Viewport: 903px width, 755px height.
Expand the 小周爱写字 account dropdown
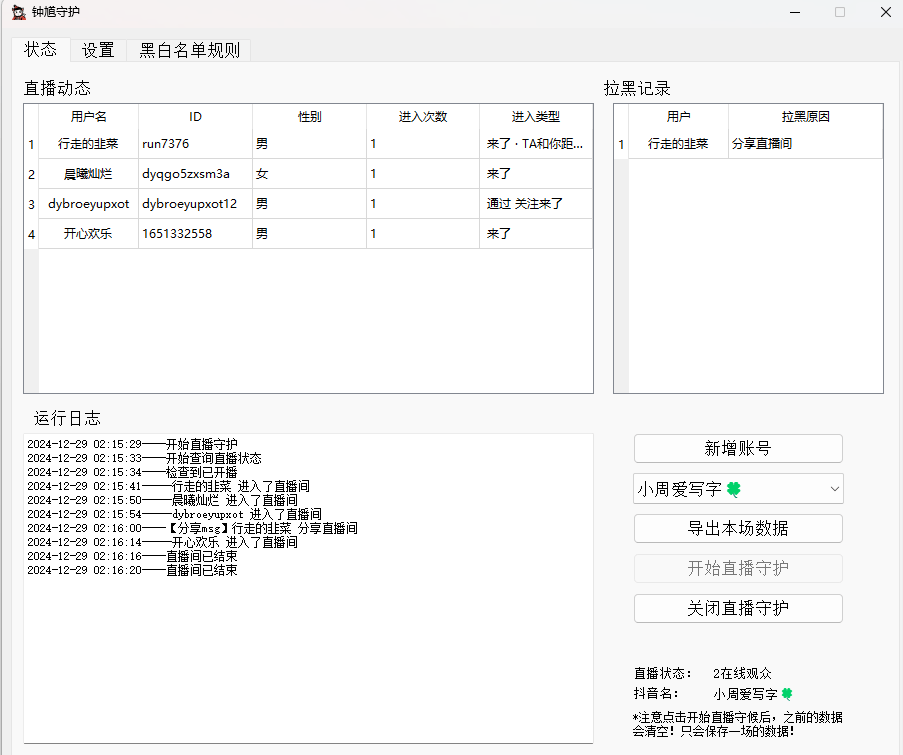coord(738,488)
